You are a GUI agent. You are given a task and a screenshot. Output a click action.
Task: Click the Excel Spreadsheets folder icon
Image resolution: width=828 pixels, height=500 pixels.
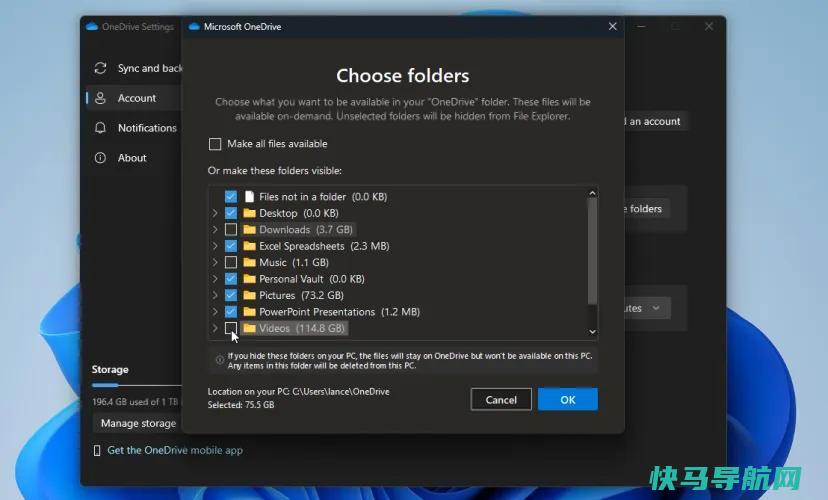pos(250,246)
